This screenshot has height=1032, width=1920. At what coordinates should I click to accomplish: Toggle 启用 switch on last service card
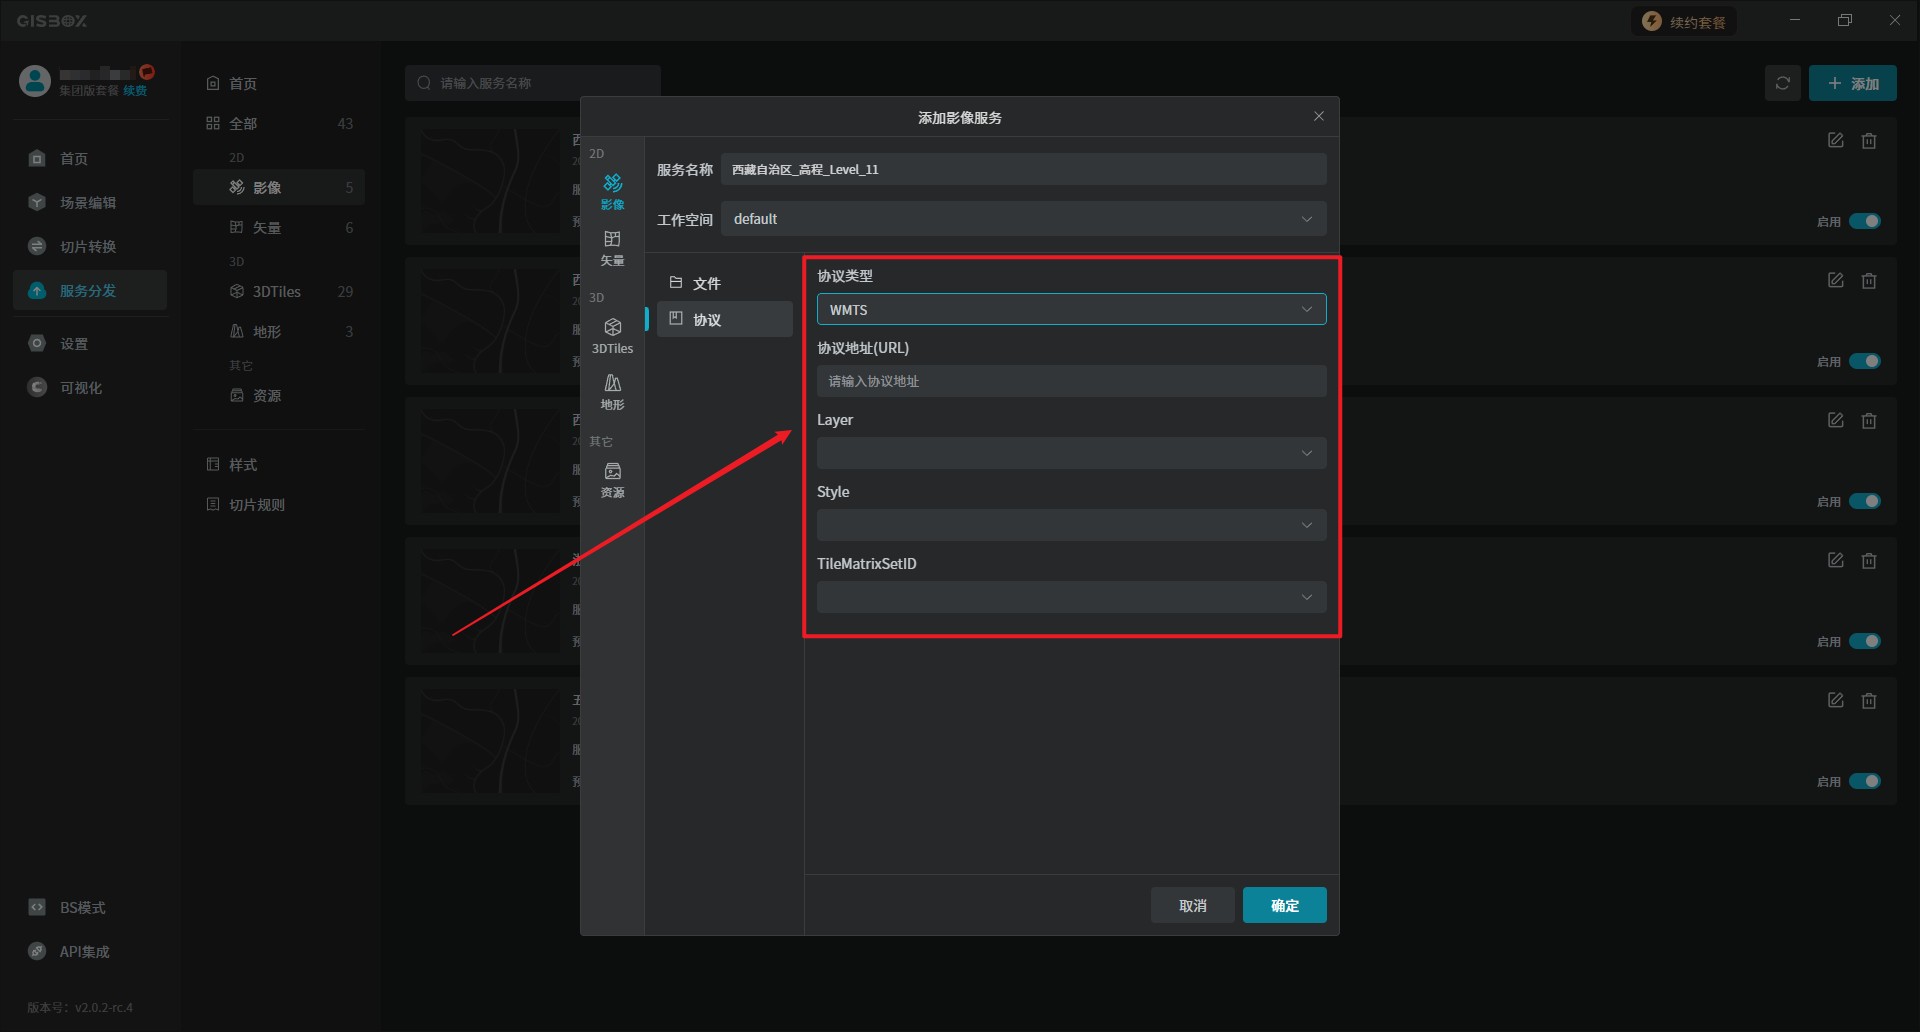[x=1864, y=781]
